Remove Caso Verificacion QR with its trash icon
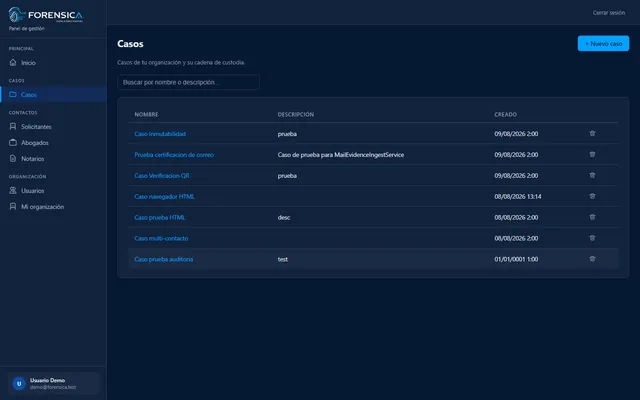 pyautogui.click(x=592, y=175)
